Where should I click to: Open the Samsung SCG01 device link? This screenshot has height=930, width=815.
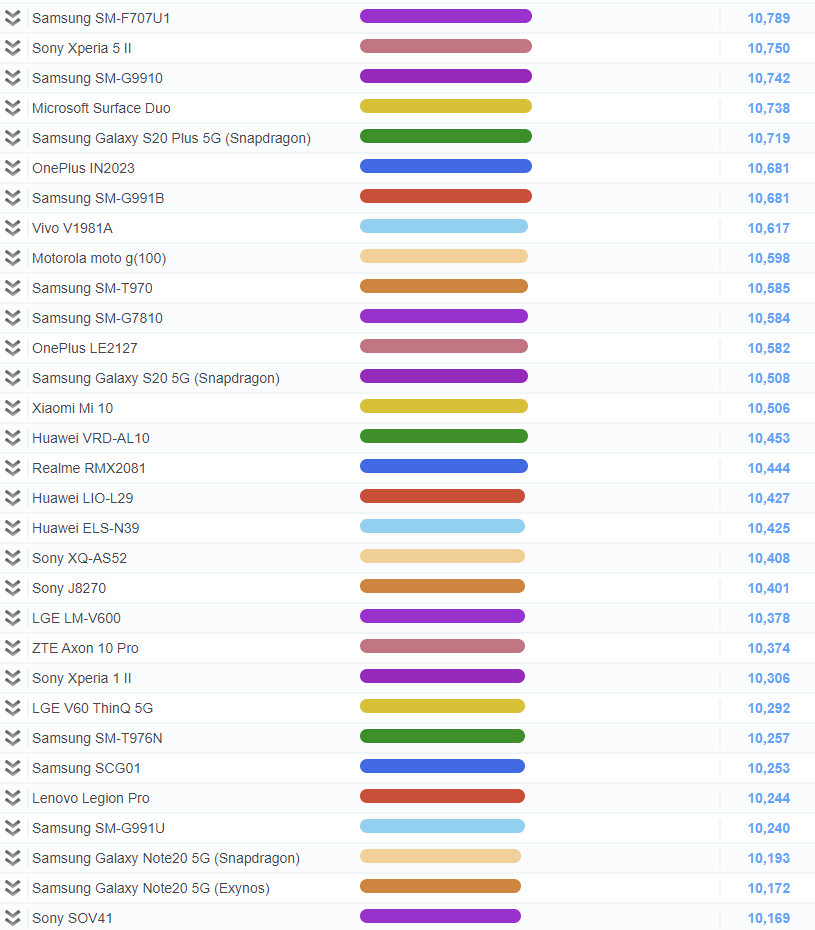click(86, 768)
